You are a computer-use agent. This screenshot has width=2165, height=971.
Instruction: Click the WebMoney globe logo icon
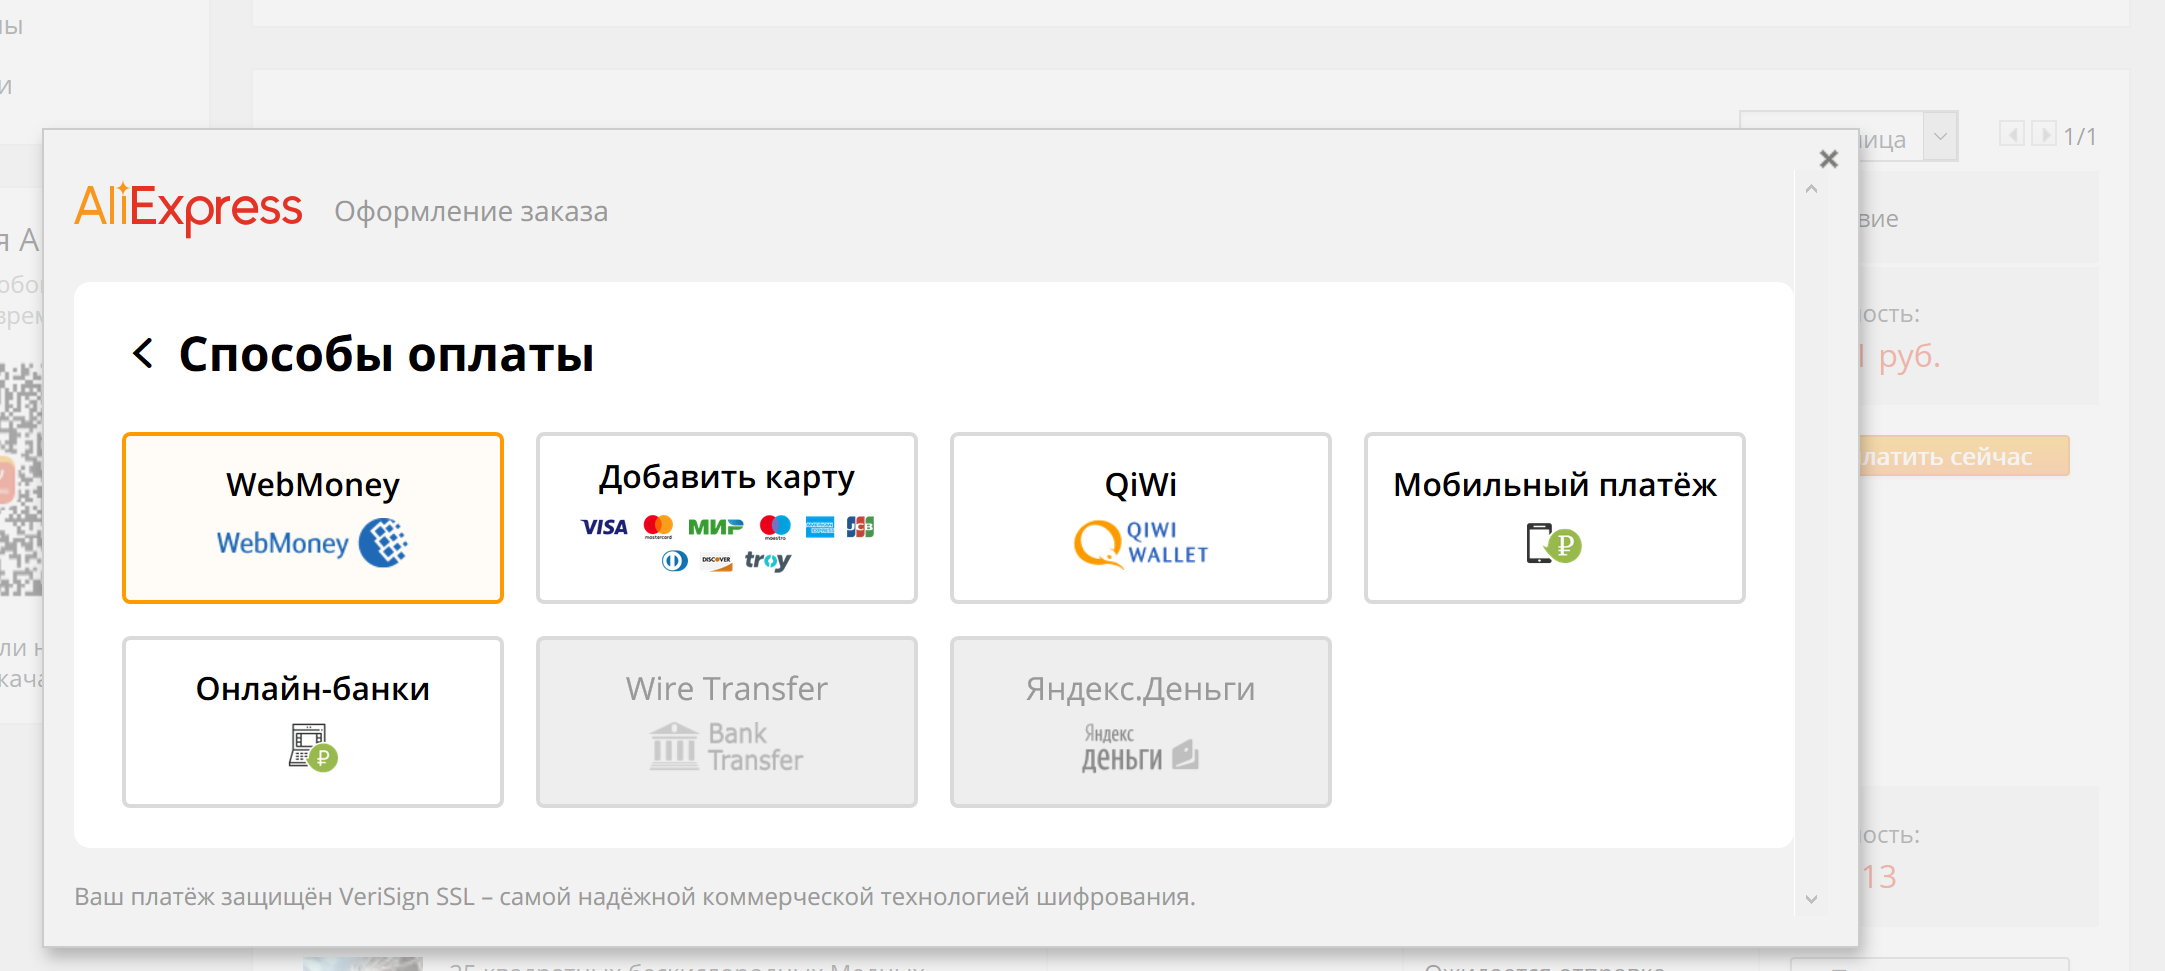point(383,543)
